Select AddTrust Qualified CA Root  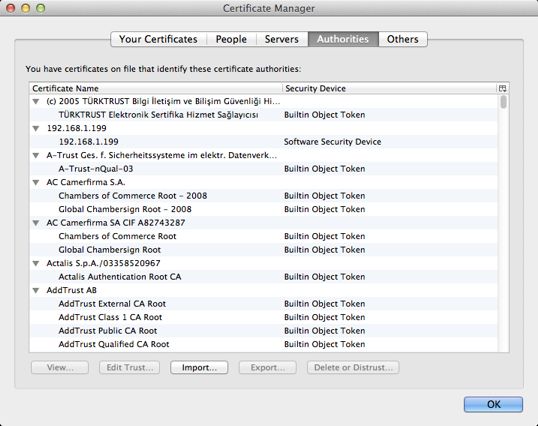coord(264,344)
